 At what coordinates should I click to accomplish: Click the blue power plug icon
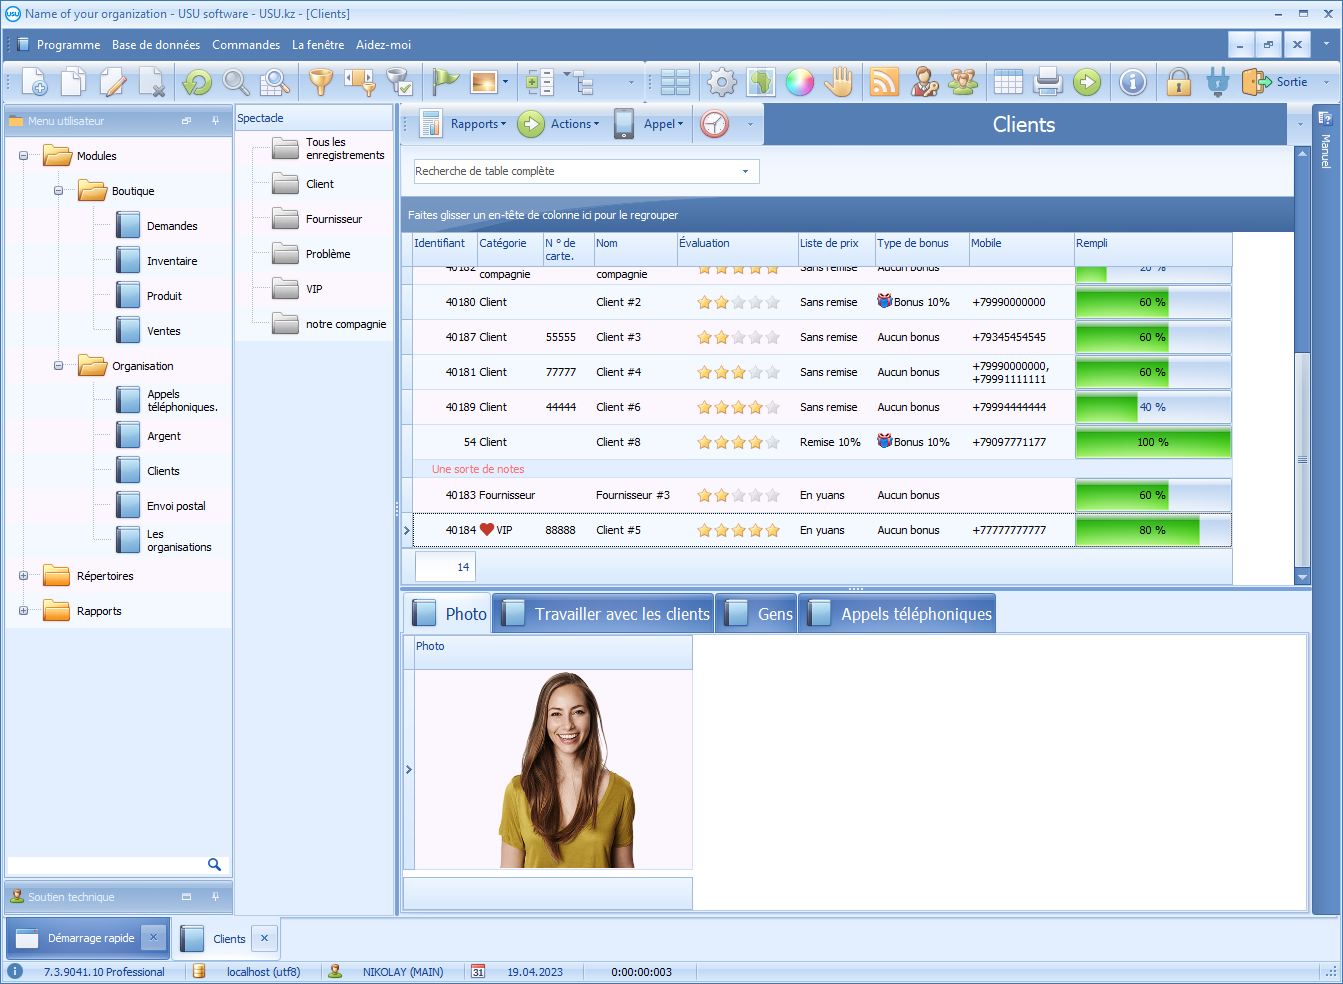[1217, 82]
